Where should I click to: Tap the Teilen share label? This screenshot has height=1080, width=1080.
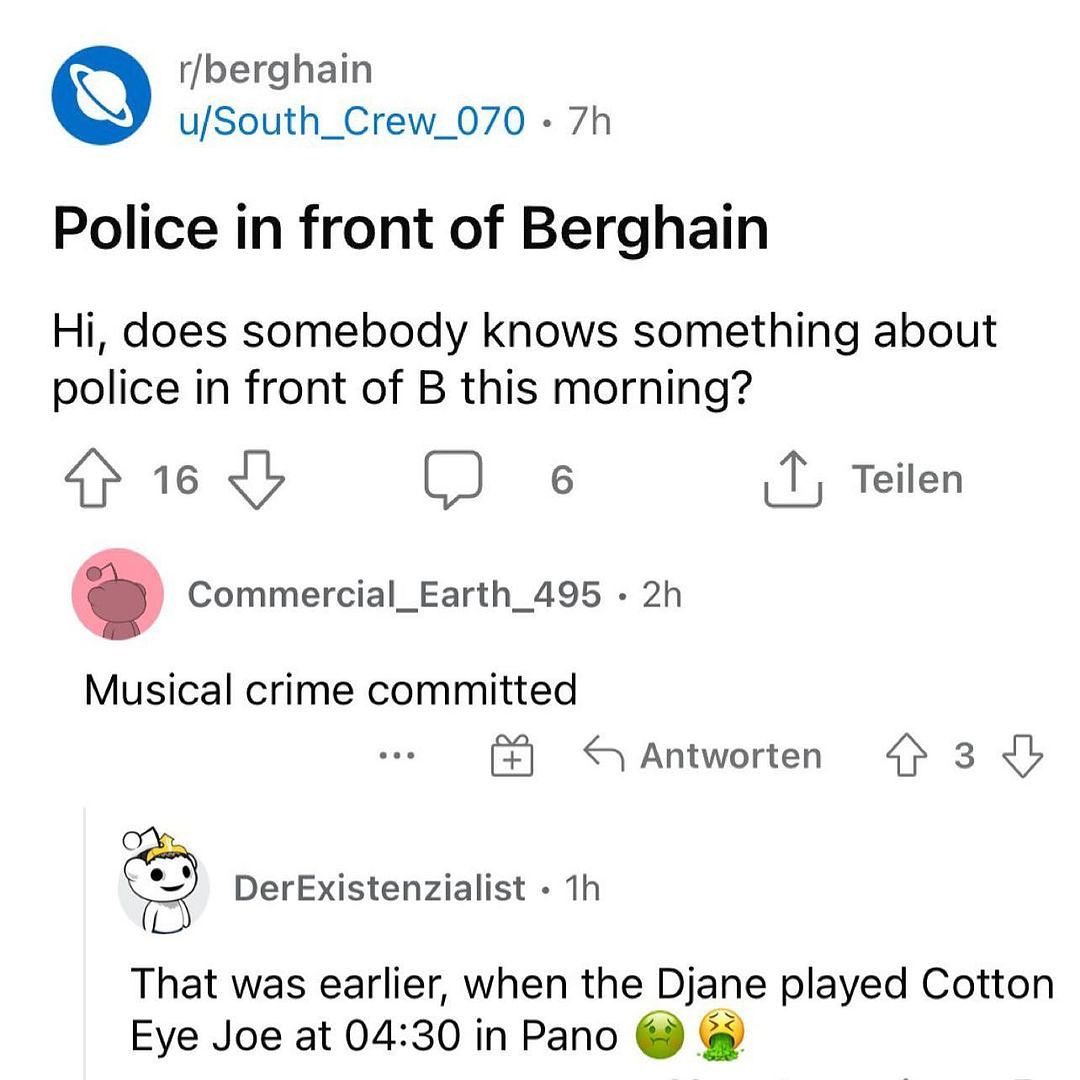(907, 479)
